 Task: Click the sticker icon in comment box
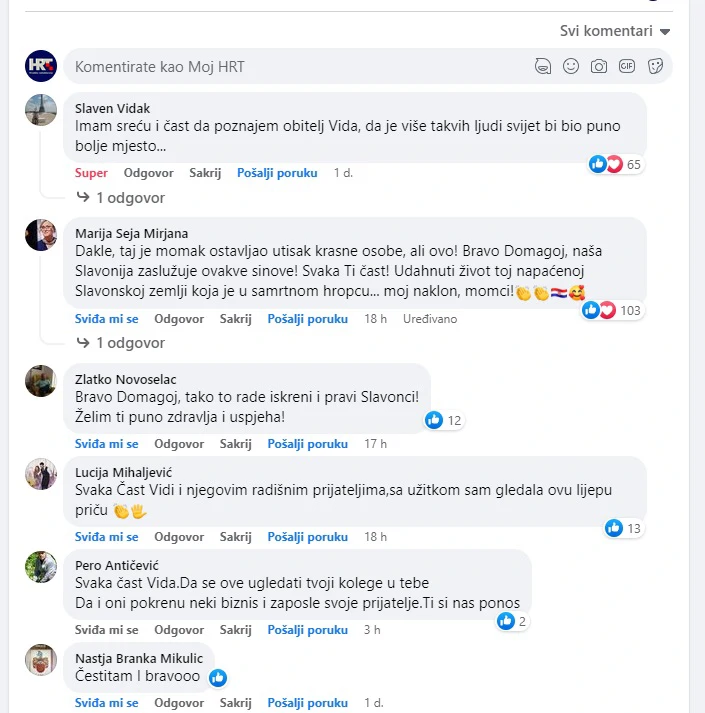click(655, 67)
